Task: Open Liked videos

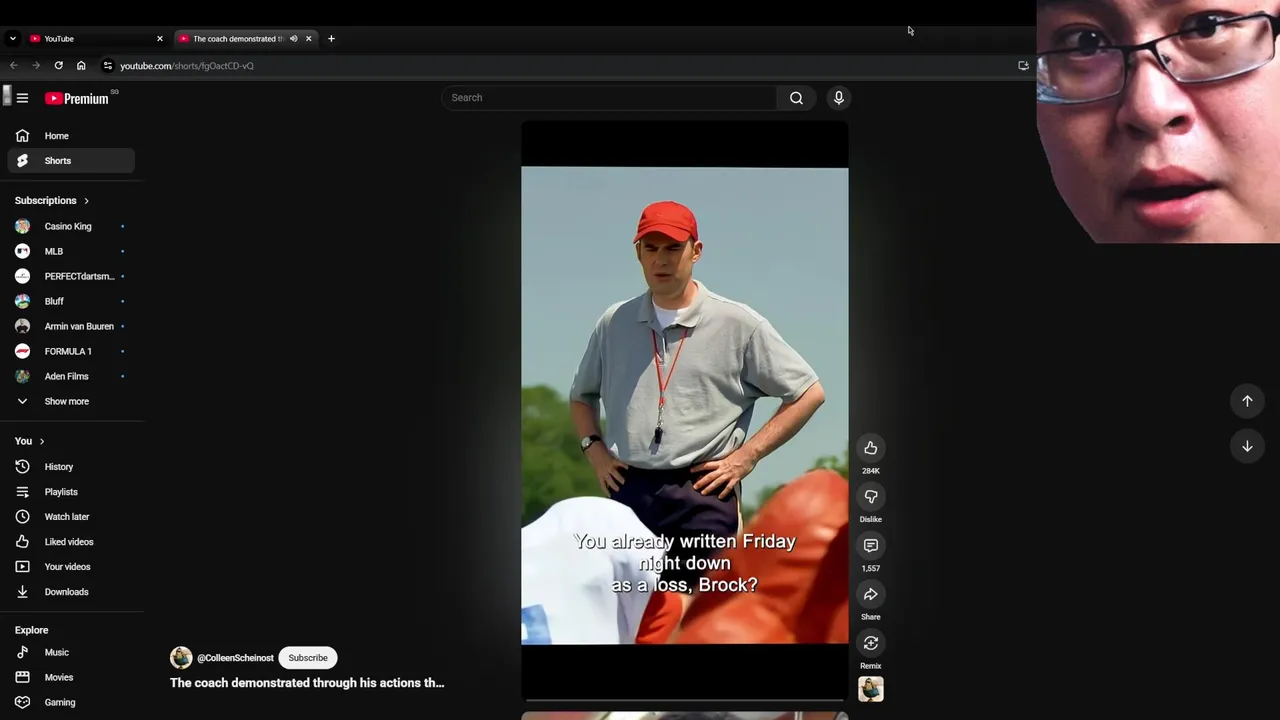Action: tap(71, 542)
